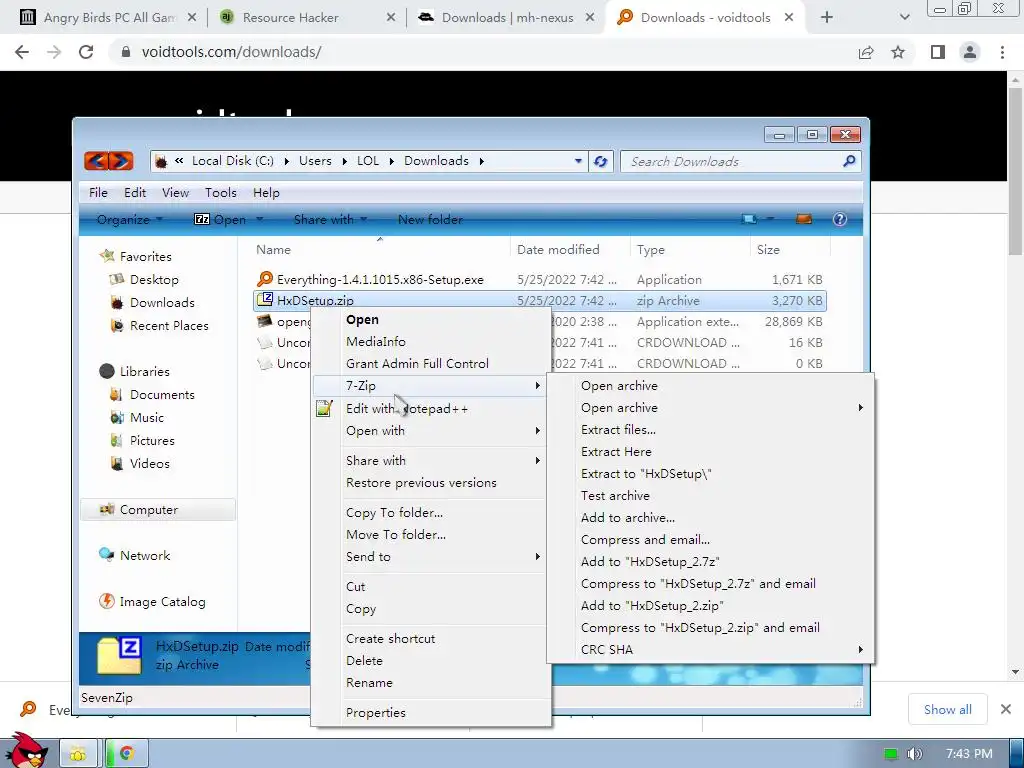Image resolution: width=1024 pixels, height=768 pixels.
Task: Select Extract files... option
Action: point(618,430)
